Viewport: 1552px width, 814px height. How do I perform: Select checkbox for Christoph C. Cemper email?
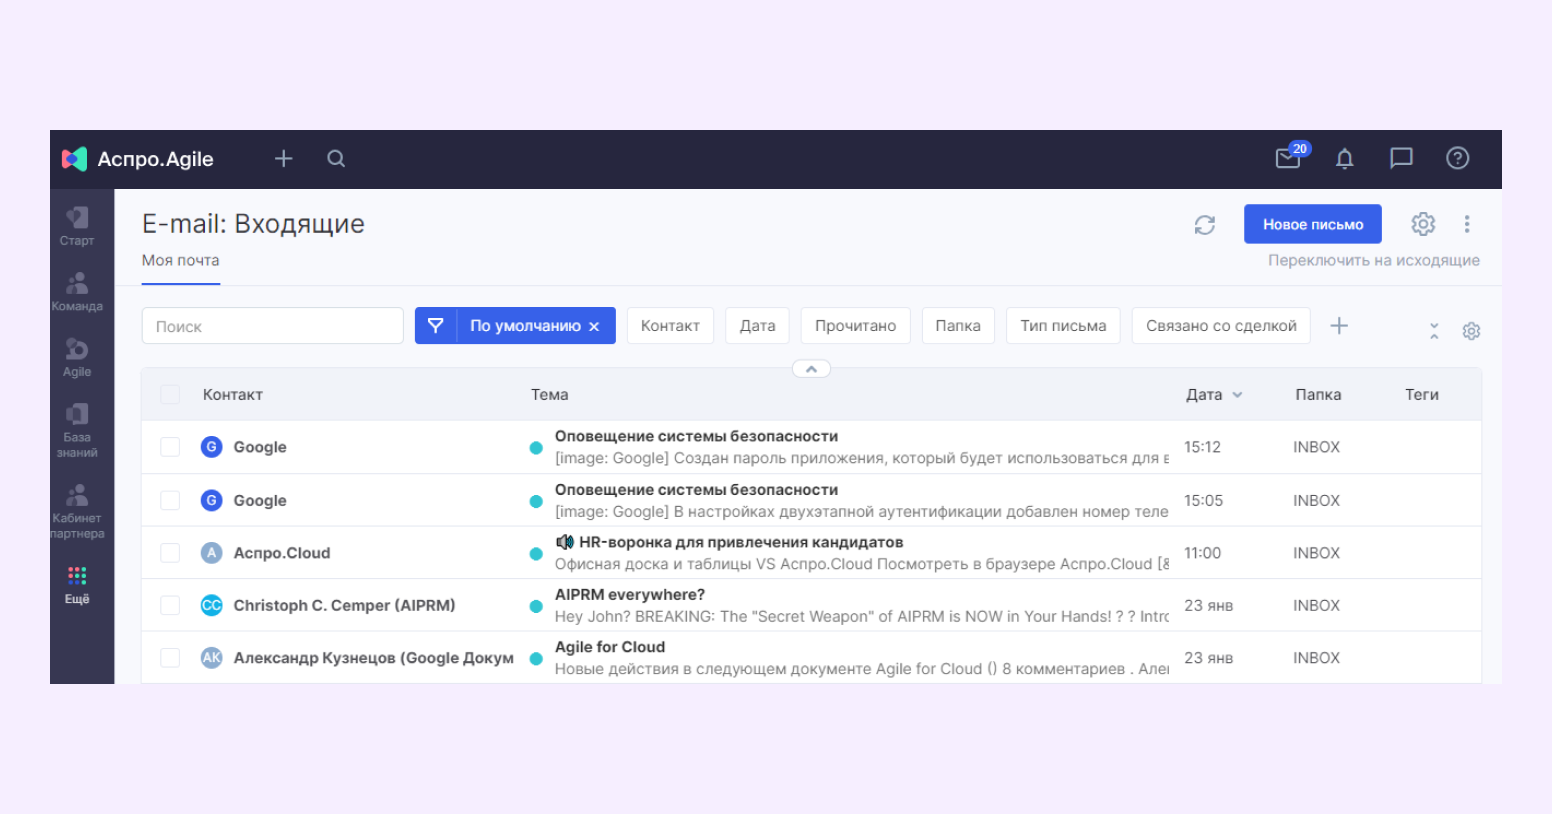[170, 605]
